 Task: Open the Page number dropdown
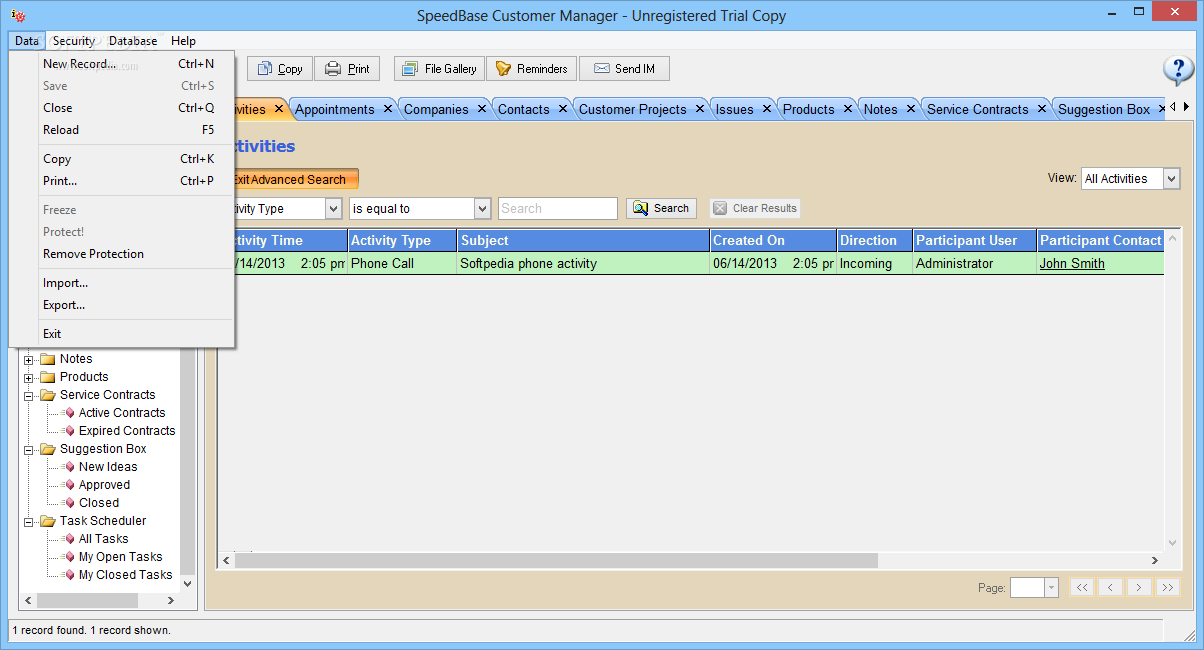pos(1051,588)
